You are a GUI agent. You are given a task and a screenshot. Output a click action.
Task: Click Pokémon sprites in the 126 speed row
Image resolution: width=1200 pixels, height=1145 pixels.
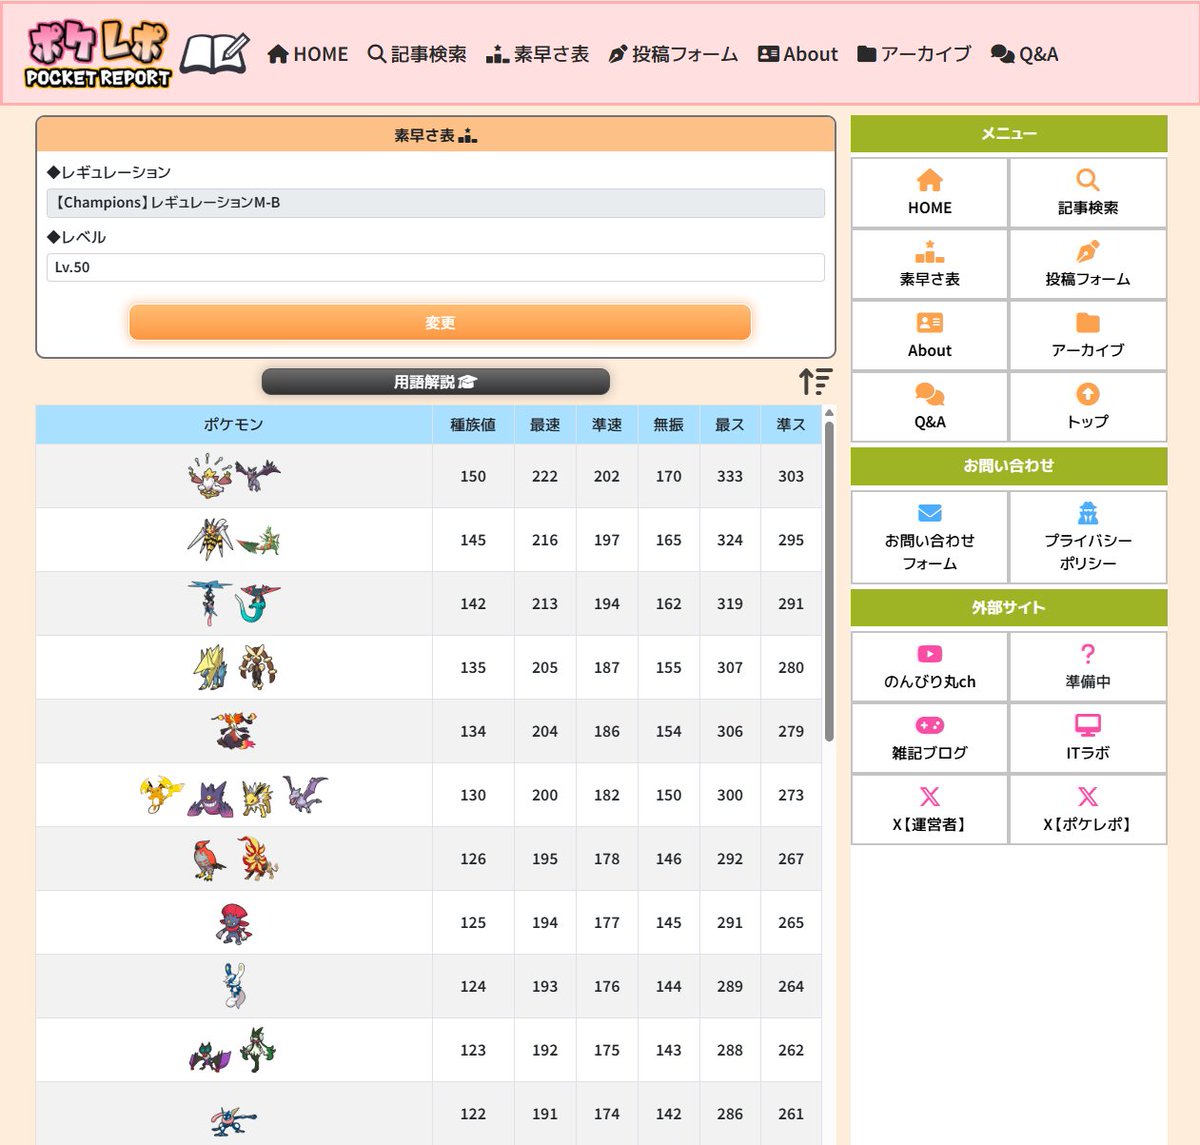[x=236, y=858]
